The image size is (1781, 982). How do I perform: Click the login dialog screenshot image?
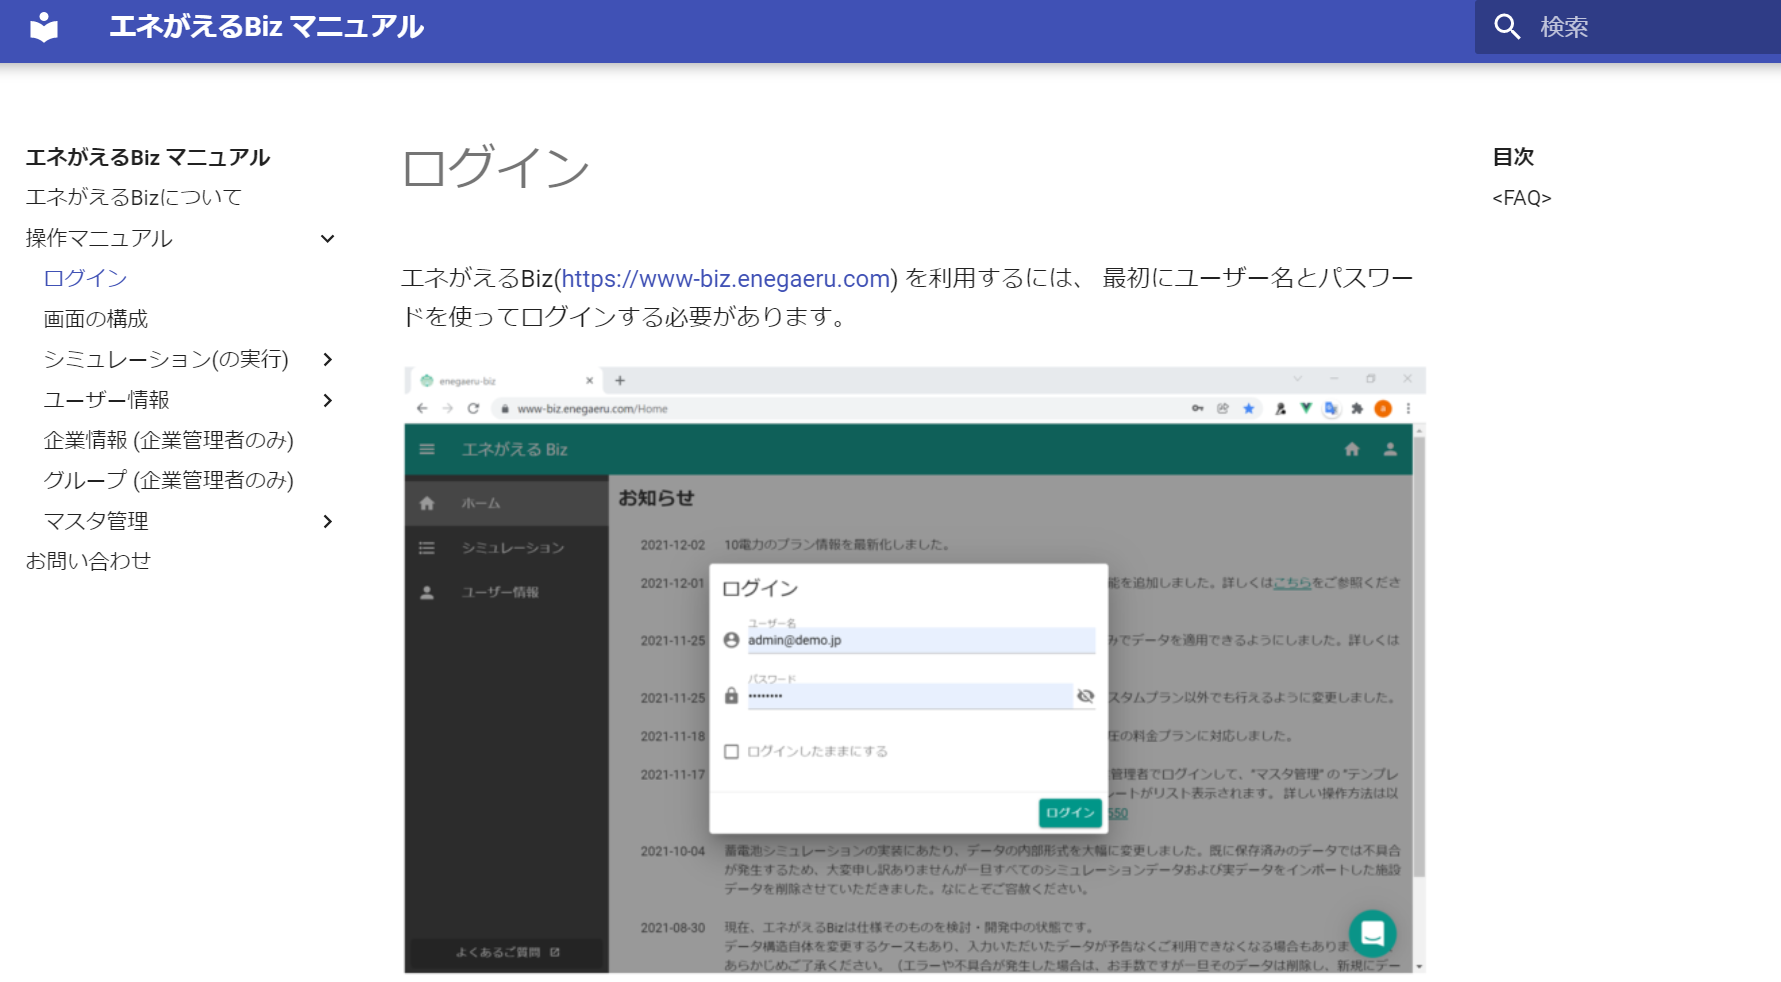tap(915, 670)
